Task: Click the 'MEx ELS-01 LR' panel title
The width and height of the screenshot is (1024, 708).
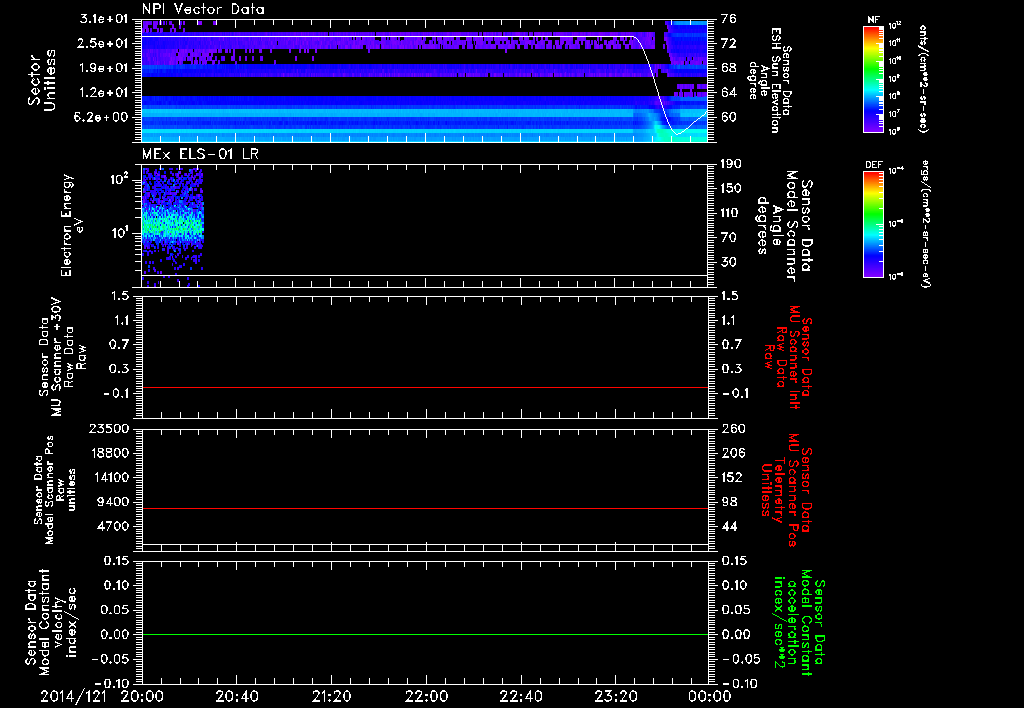Action: tap(200, 155)
